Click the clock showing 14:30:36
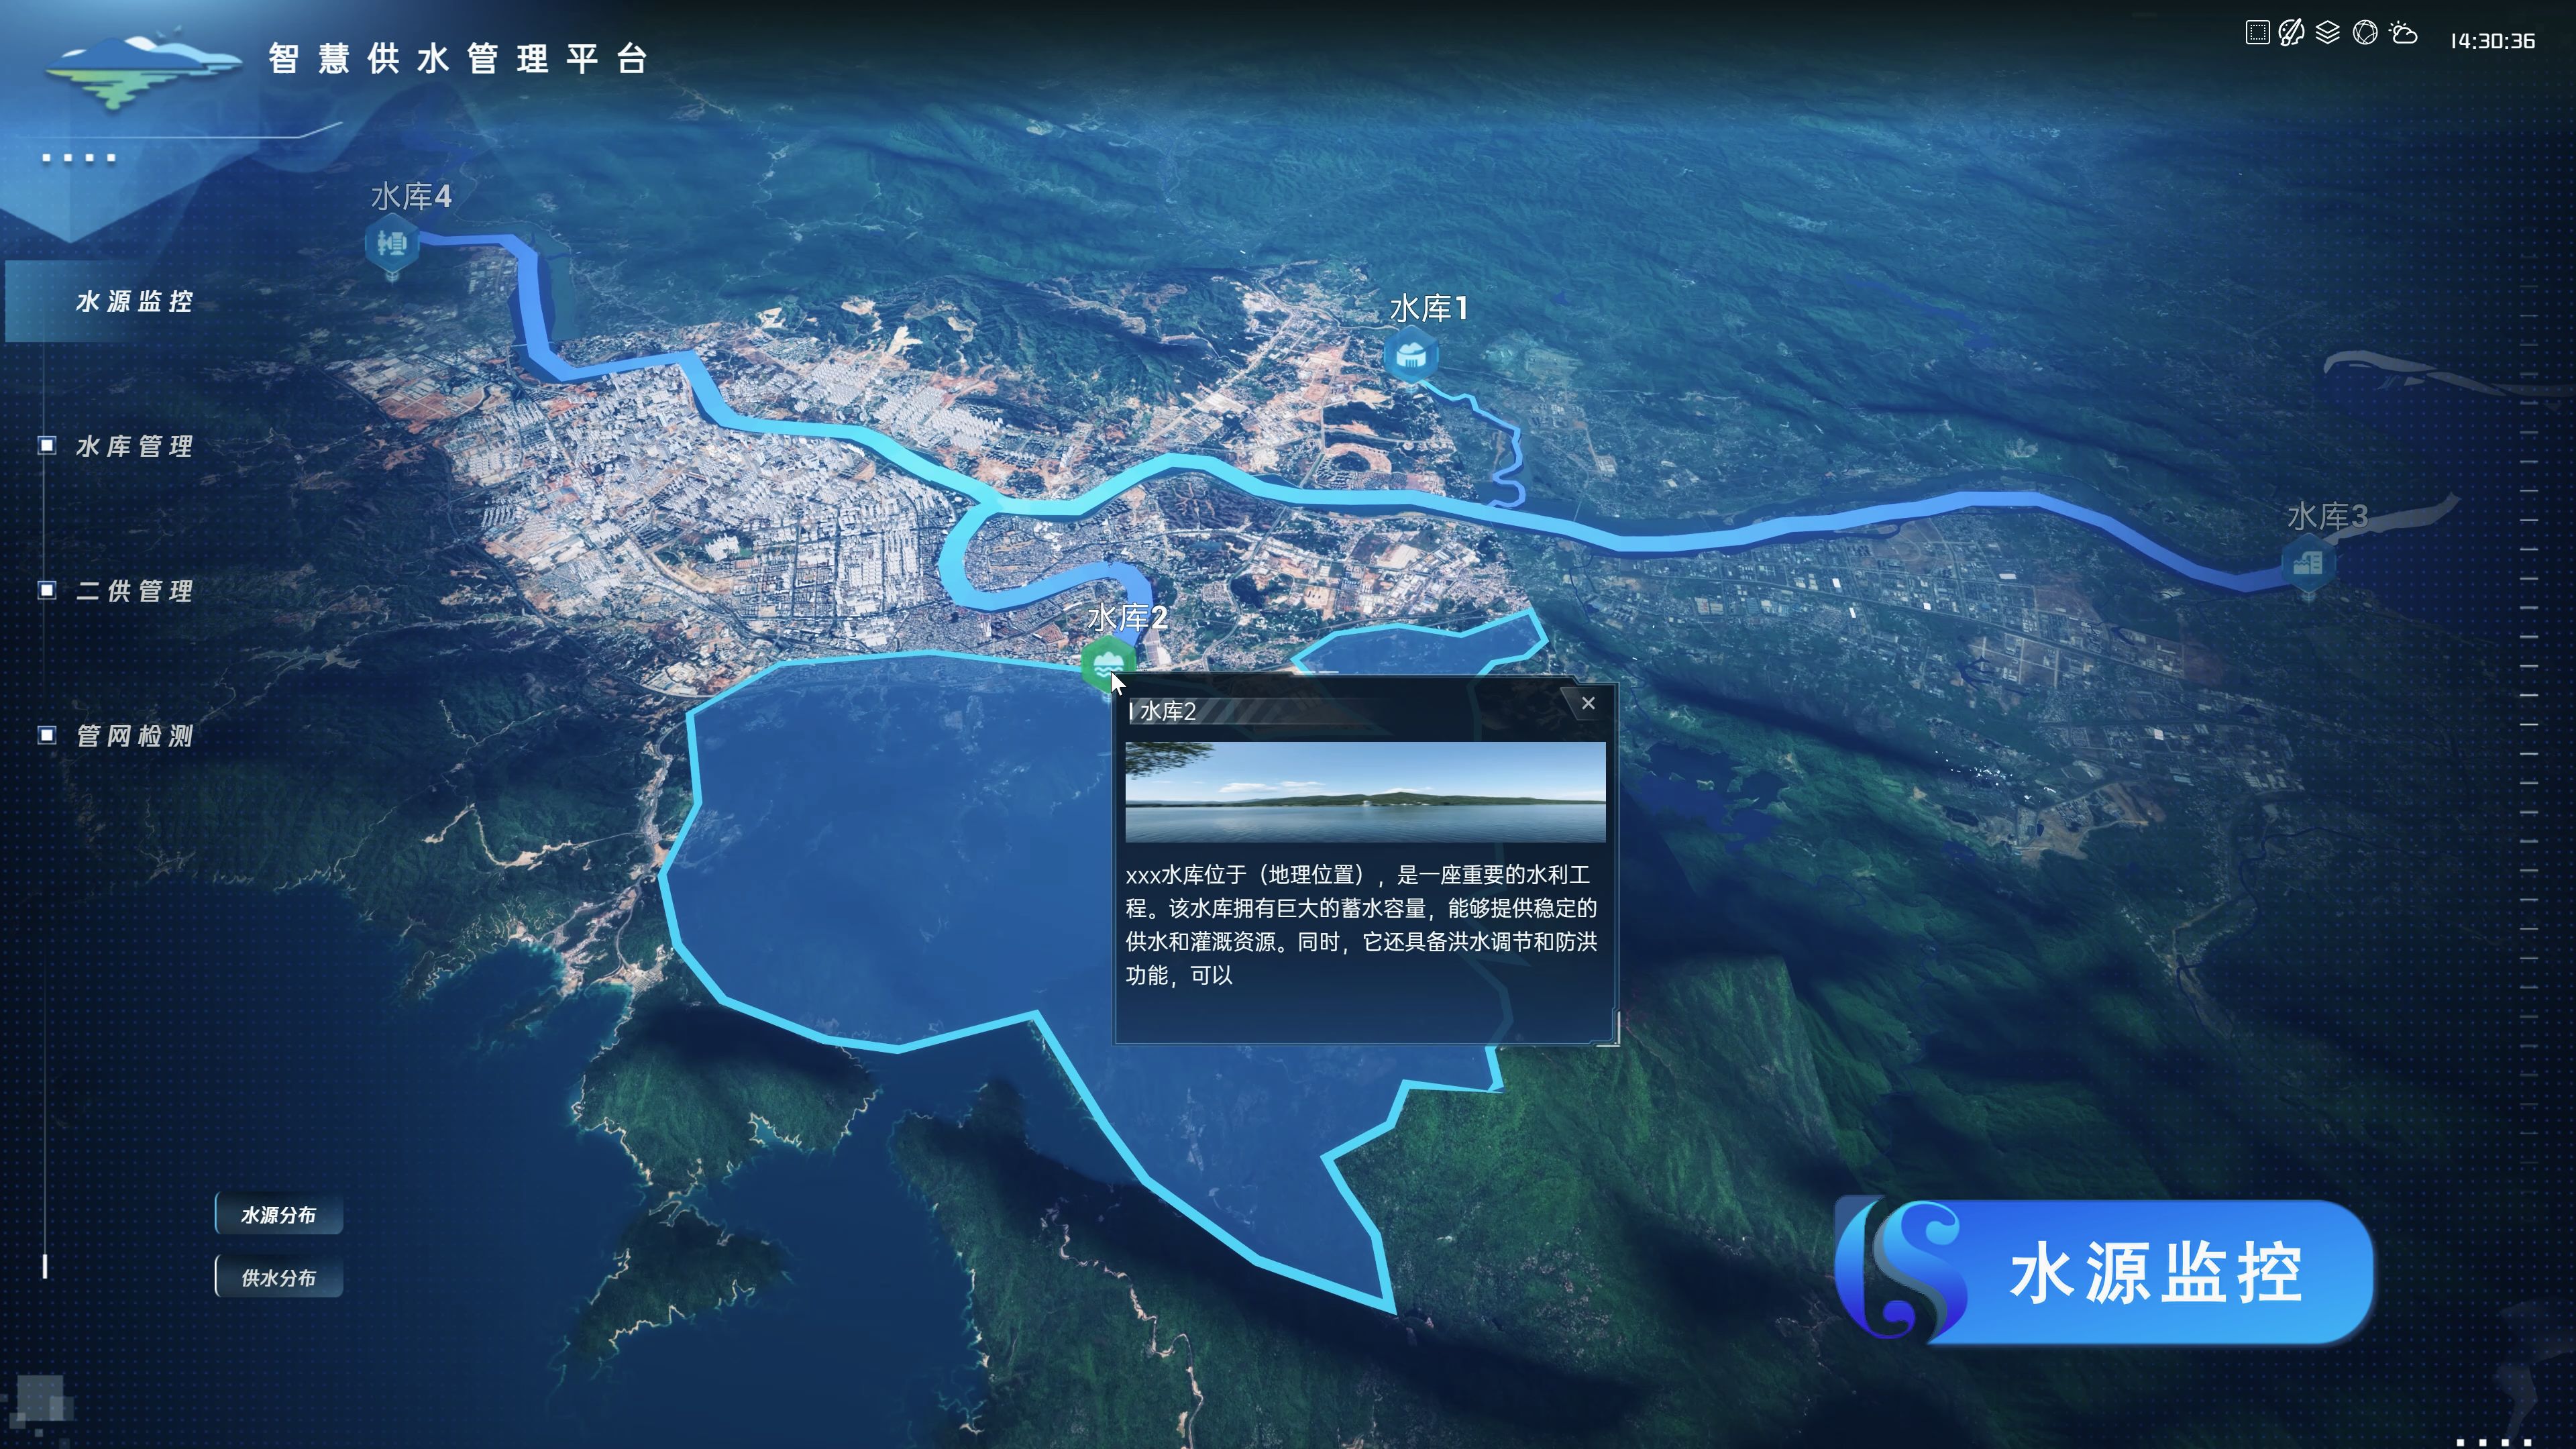This screenshot has height=1449, width=2576. click(x=2492, y=42)
